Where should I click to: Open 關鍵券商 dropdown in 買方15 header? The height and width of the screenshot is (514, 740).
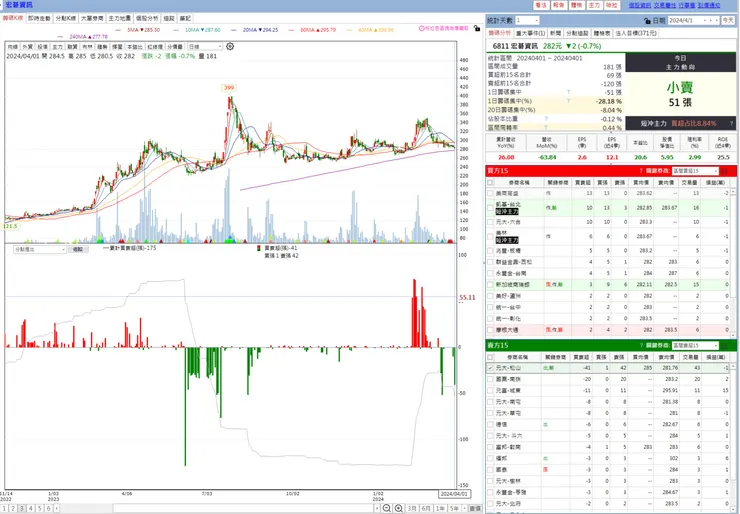click(695, 171)
